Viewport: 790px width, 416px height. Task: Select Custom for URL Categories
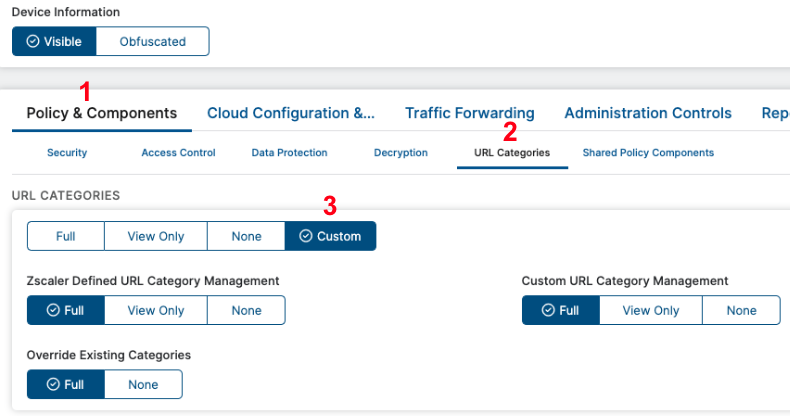coord(331,236)
